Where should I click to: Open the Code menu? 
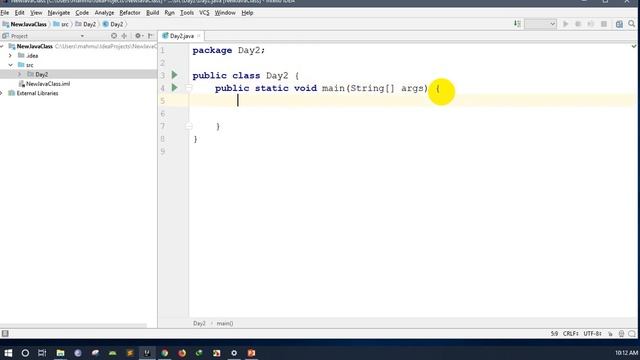tap(82, 13)
